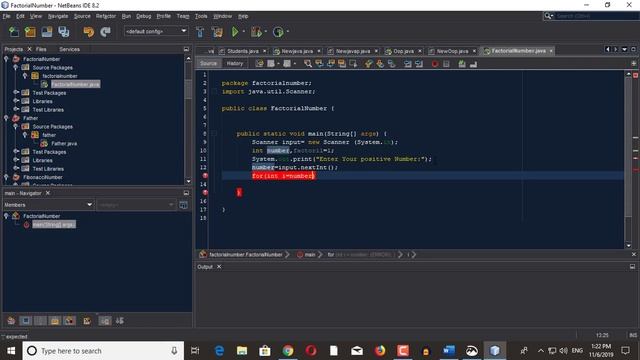Open the File menu

(x=7, y=16)
